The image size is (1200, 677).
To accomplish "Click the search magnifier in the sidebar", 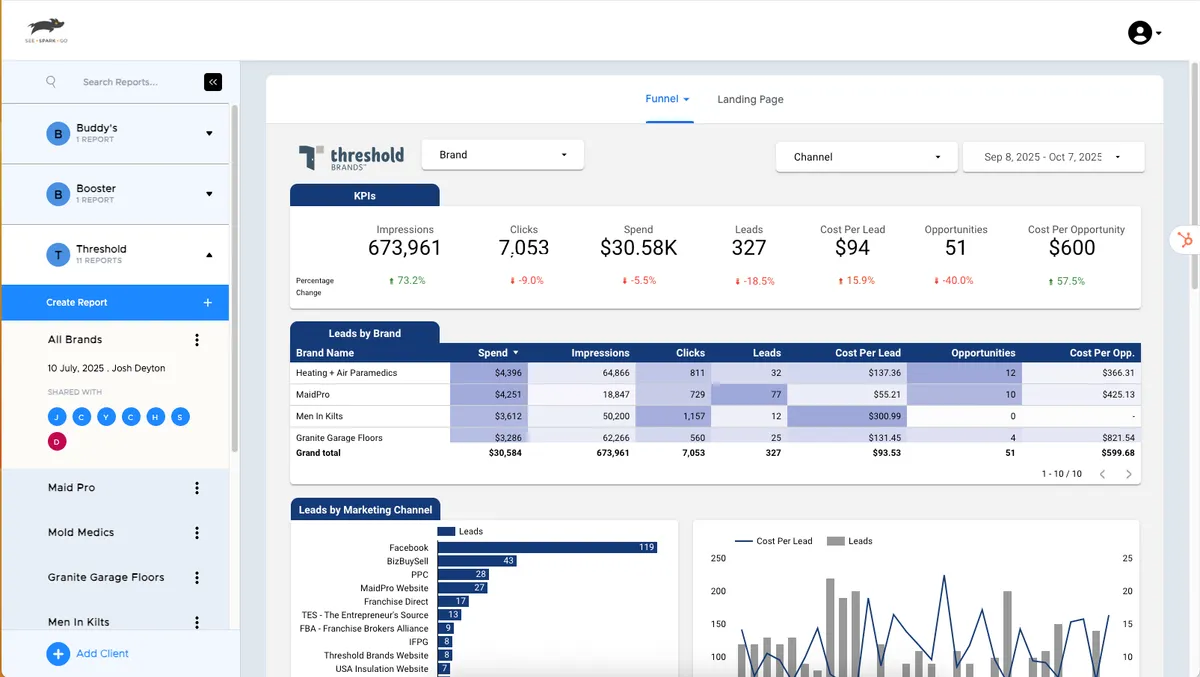I will 50,81.
